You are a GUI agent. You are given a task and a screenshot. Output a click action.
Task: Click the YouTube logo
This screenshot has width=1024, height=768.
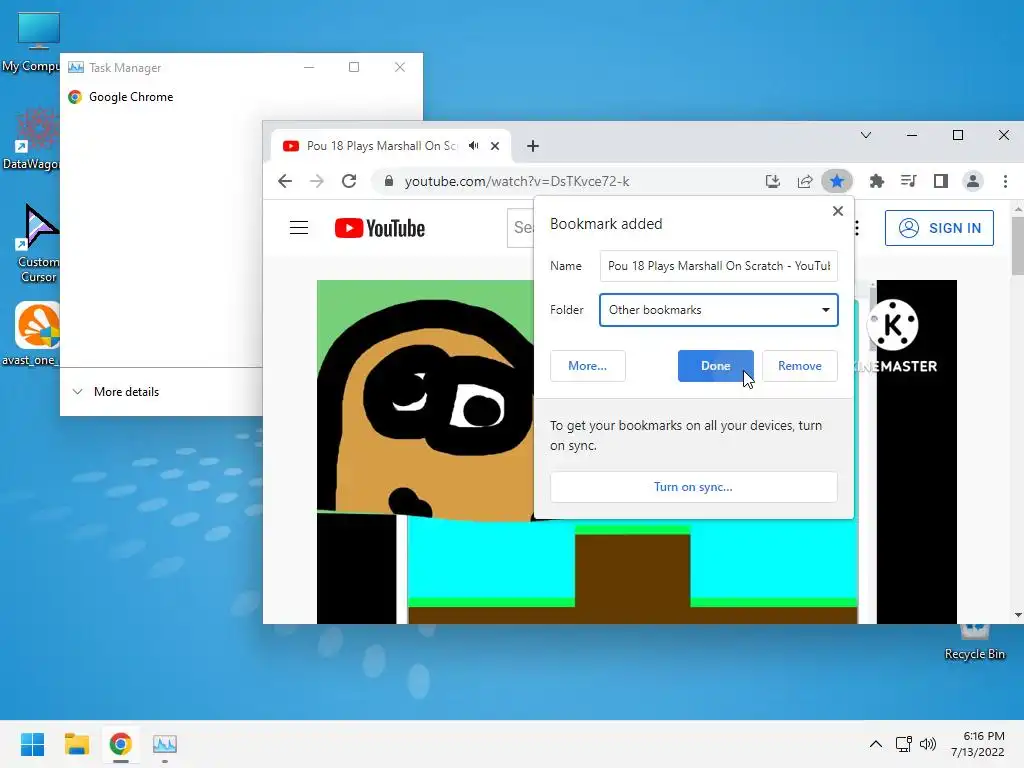pos(379,228)
